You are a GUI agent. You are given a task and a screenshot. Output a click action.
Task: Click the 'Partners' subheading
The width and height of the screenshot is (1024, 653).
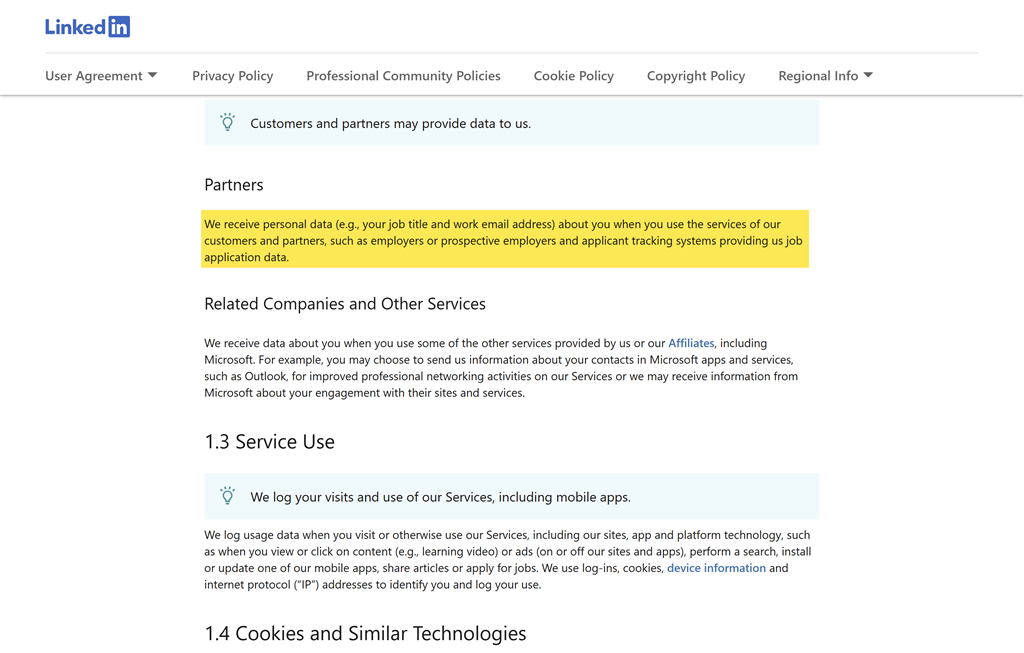tap(234, 185)
